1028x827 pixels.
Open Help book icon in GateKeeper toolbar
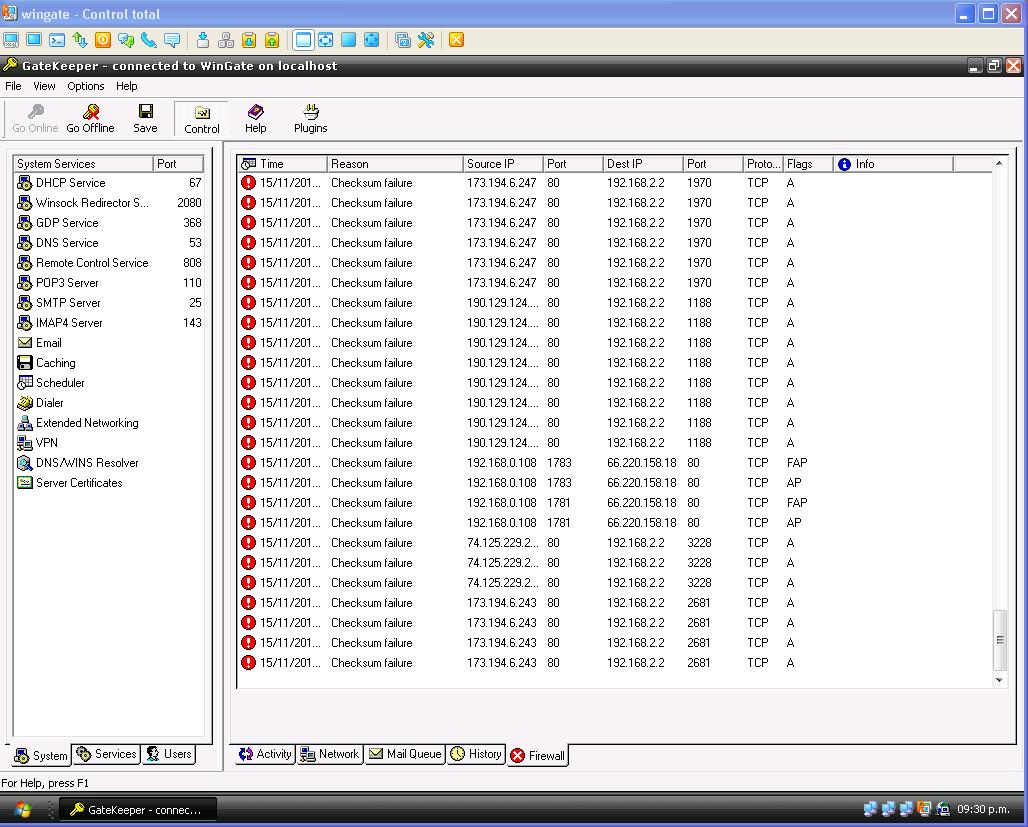pyautogui.click(x=256, y=119)
